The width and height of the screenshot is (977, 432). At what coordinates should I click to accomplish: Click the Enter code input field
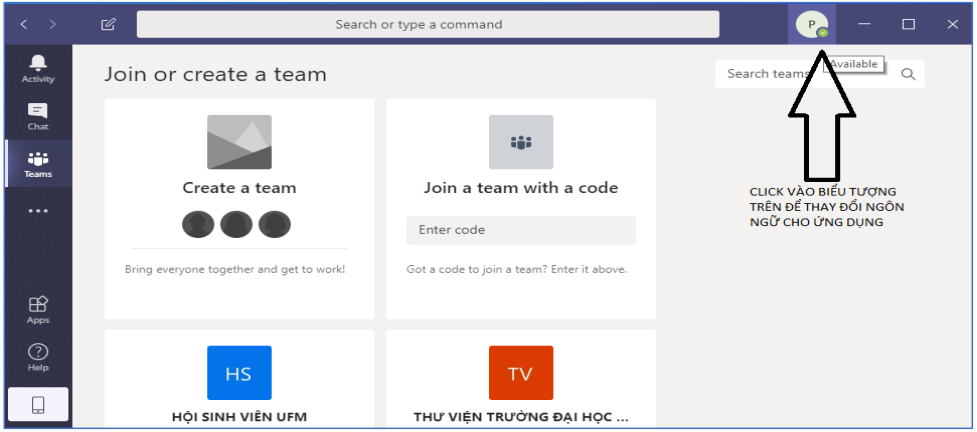coord(520,230)
